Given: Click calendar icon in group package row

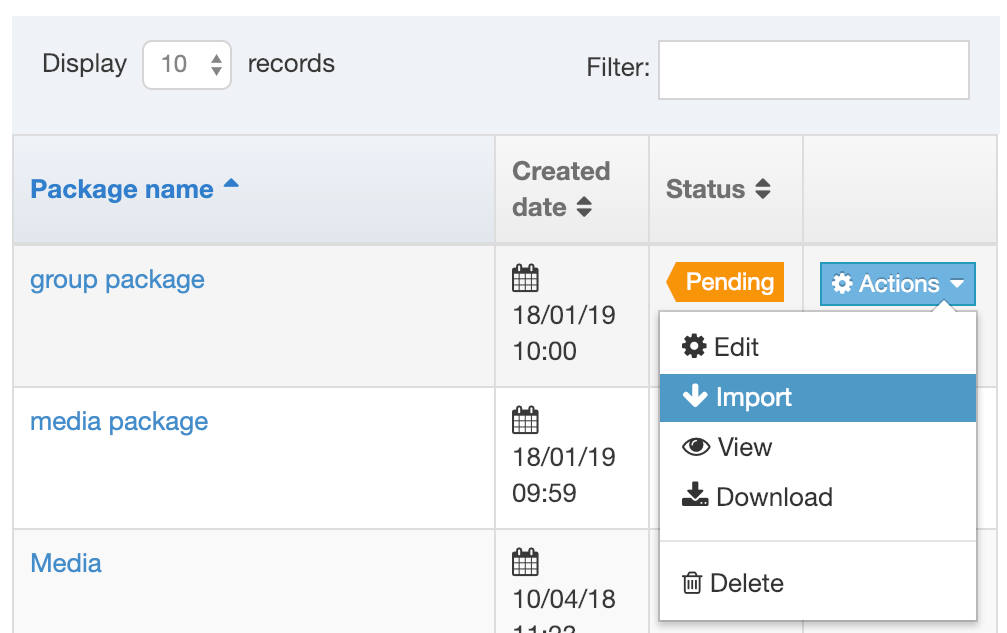Looking at the screenshot, I should tap(525, 278).
